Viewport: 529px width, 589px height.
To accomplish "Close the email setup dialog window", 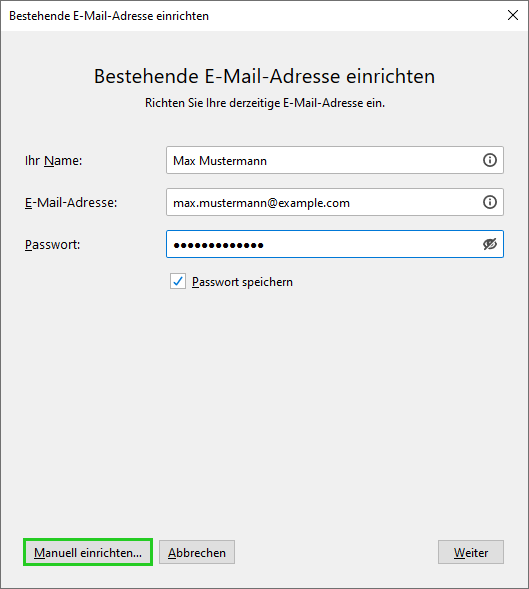I will [x=513, y=15].
